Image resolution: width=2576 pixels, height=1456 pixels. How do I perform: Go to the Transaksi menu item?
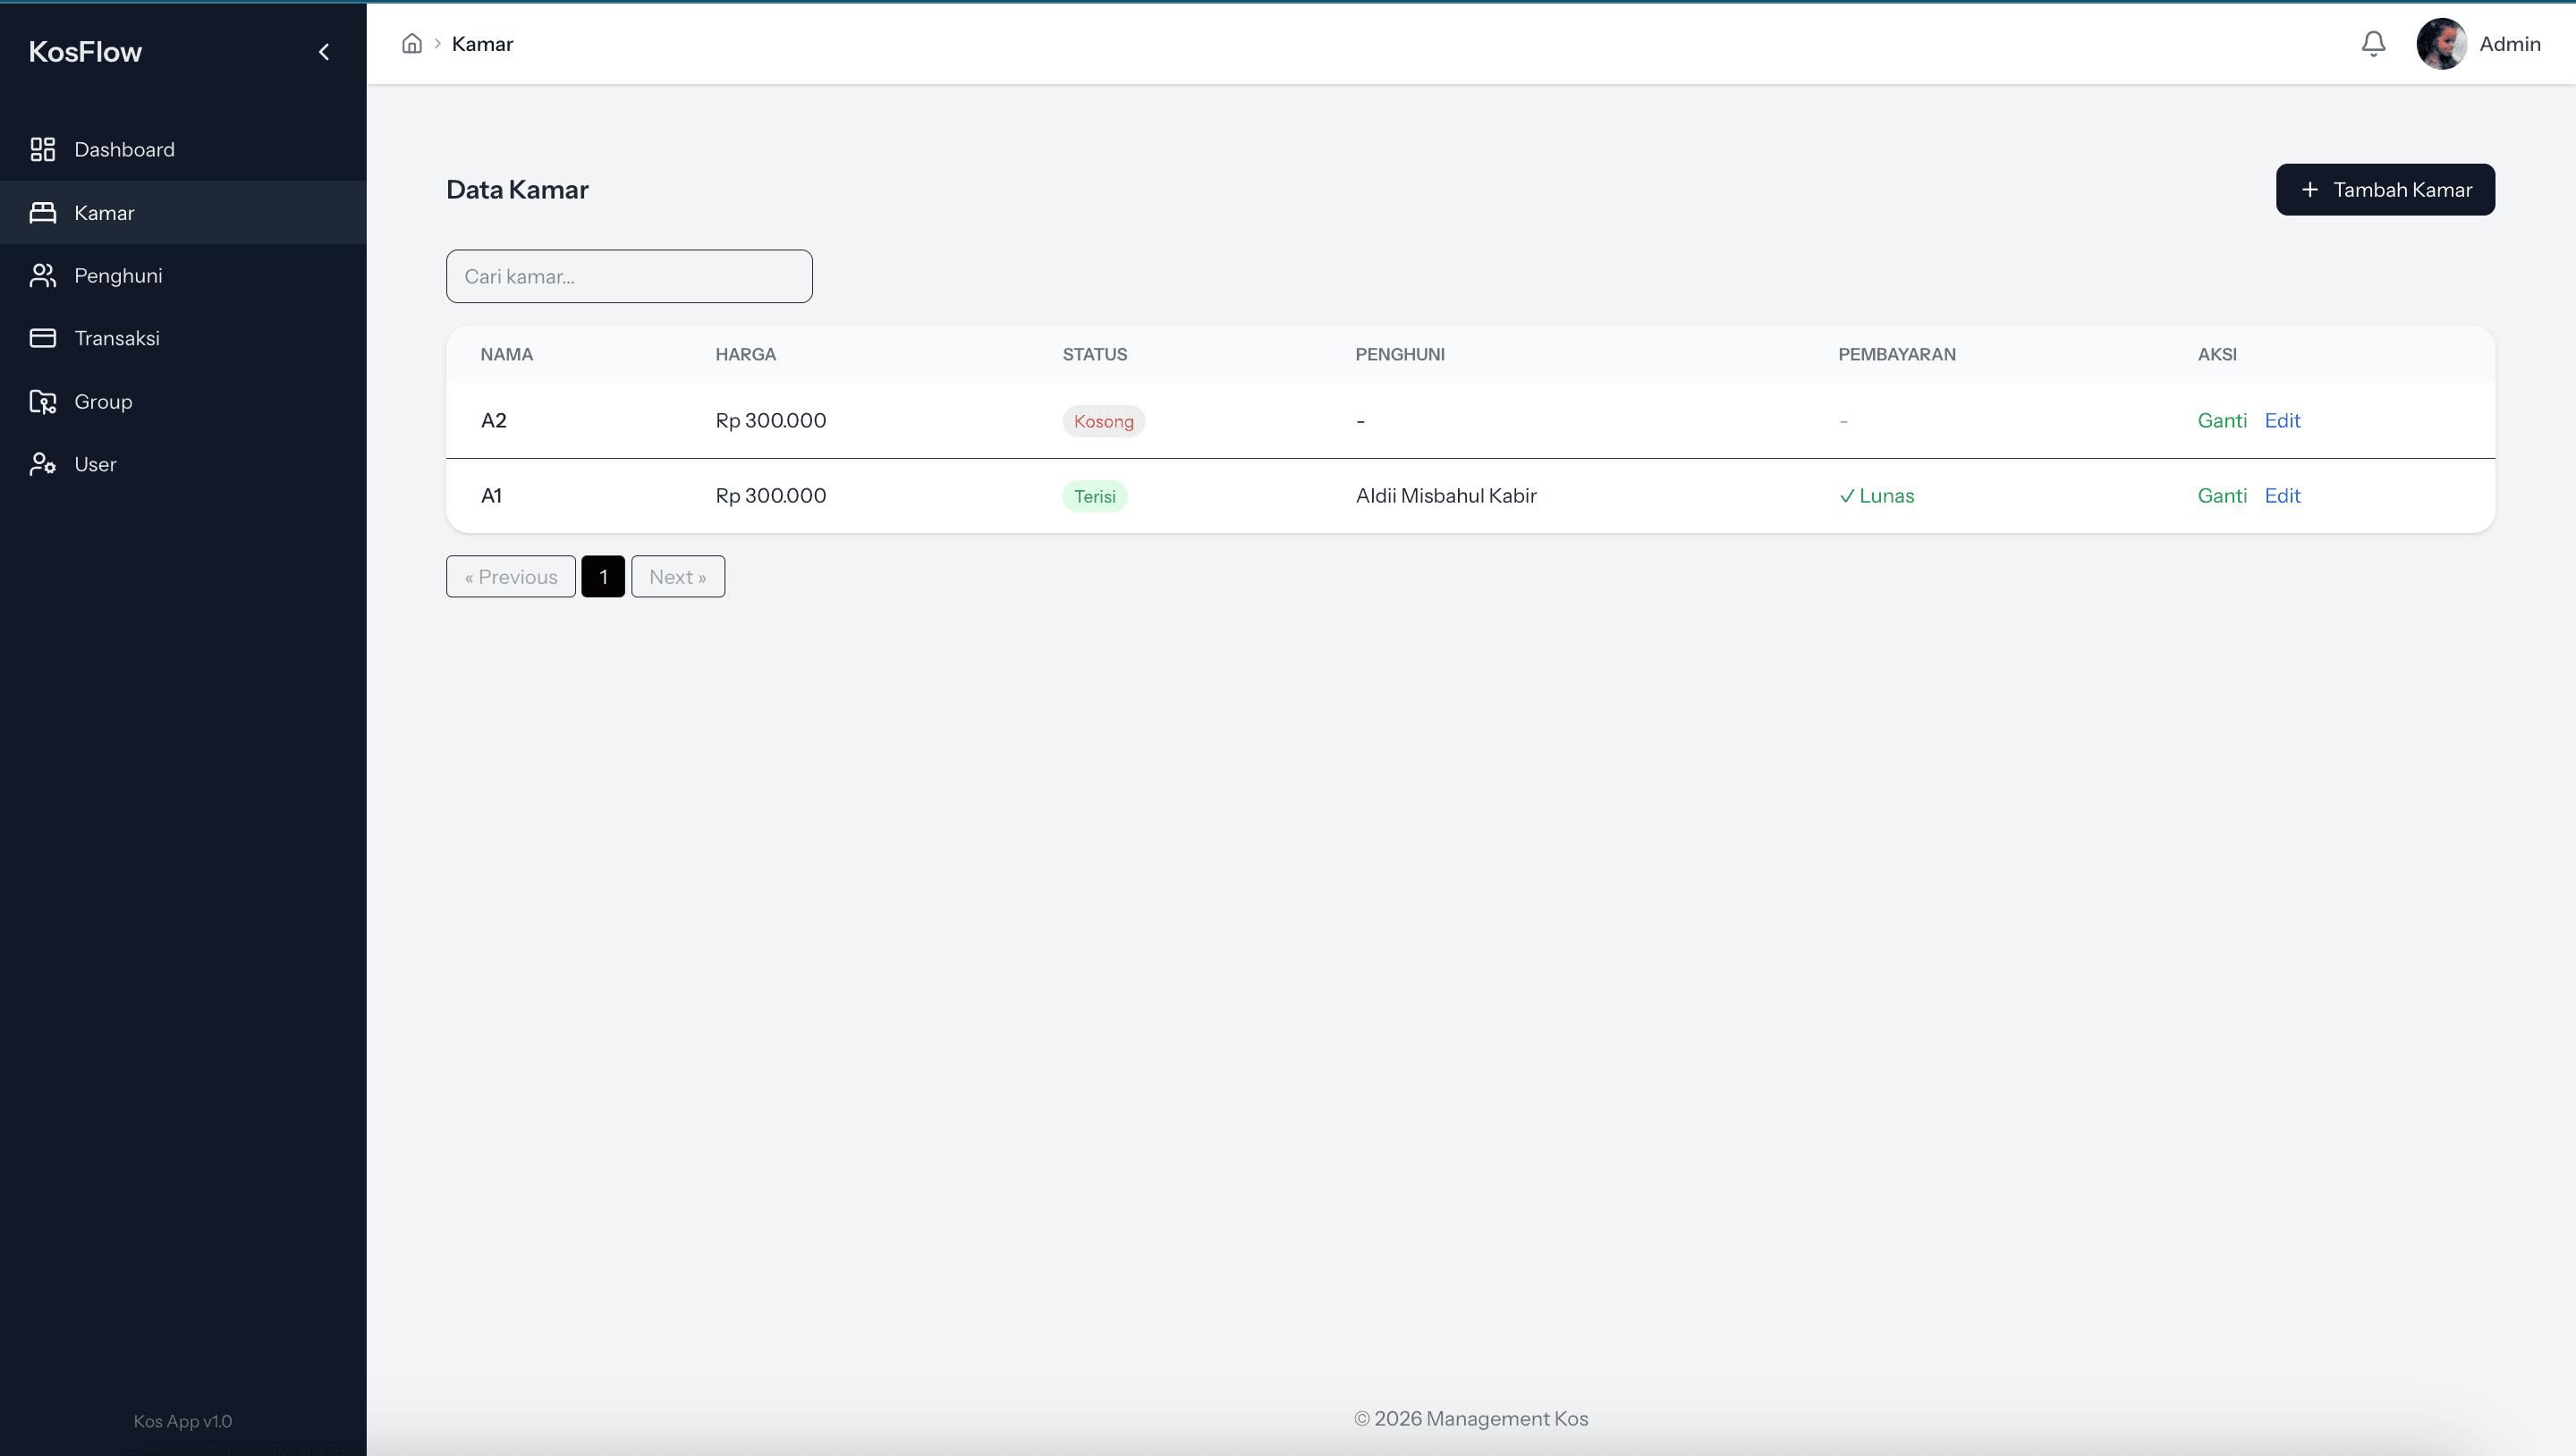pyautogui.click(x=117, y=338)
